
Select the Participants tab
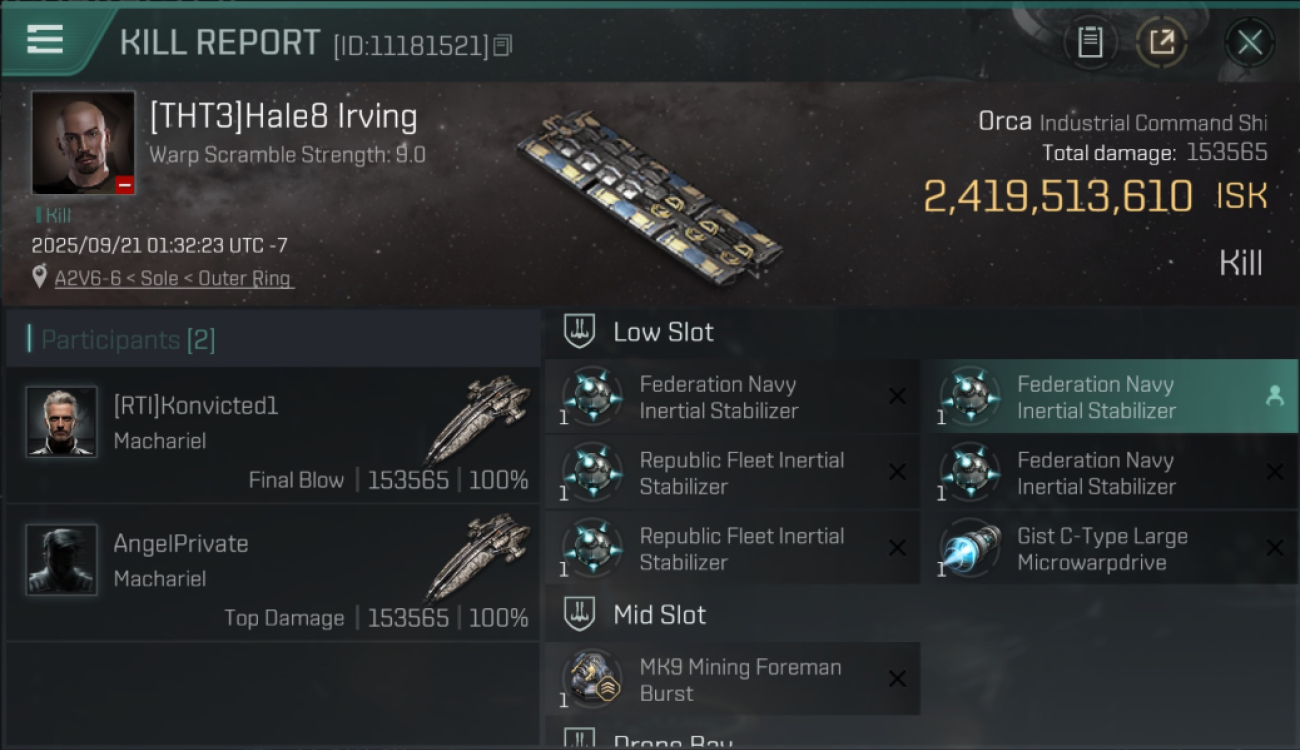pyautogui.click(x=128, y=340)
